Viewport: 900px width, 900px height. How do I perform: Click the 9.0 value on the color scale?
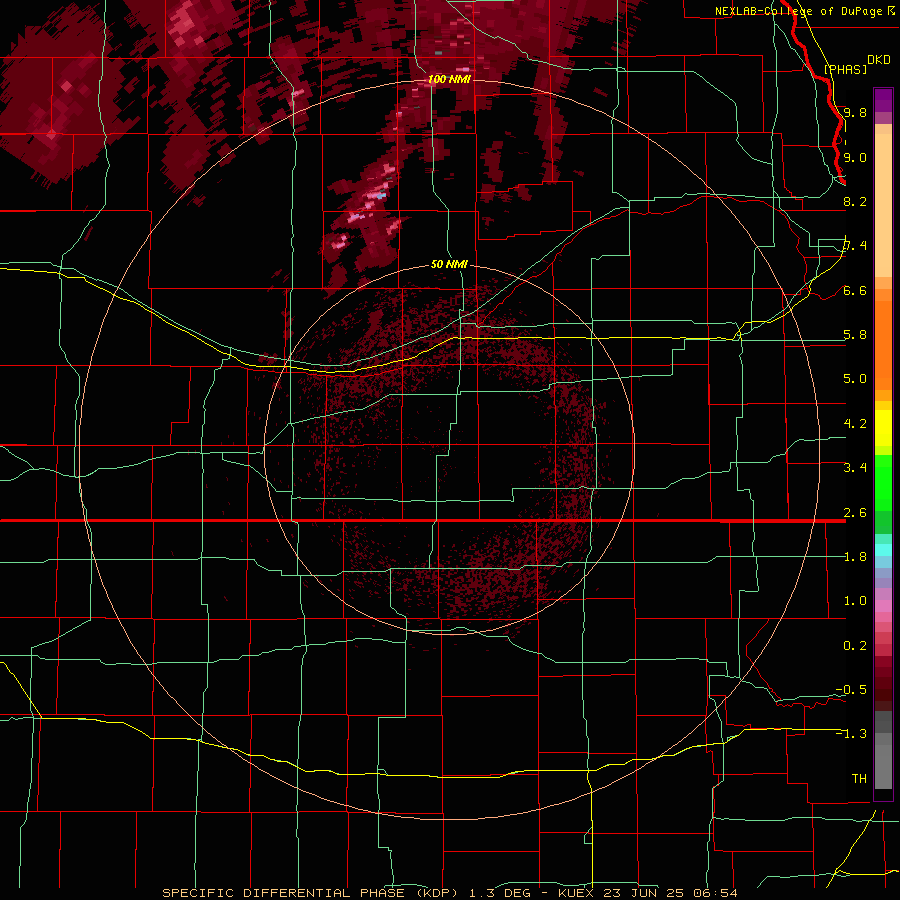pos(855,157)
